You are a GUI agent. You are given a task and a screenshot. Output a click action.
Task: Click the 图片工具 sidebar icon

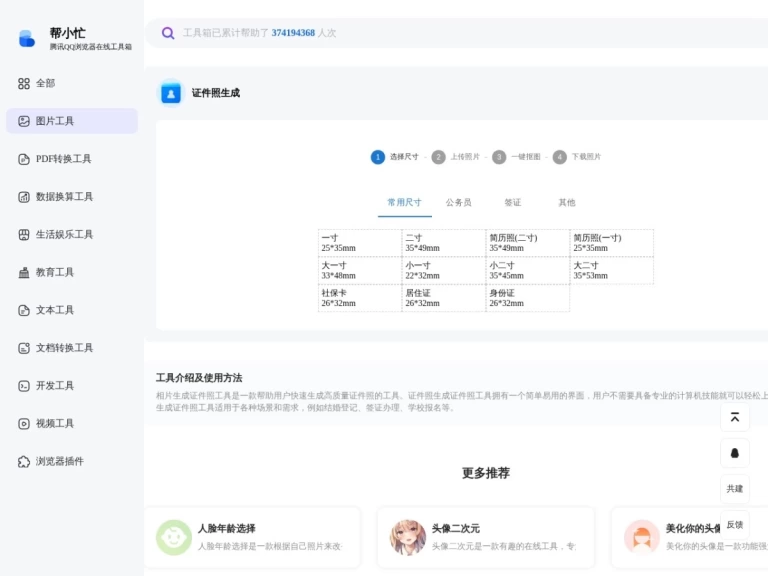(x=24, y=121)
